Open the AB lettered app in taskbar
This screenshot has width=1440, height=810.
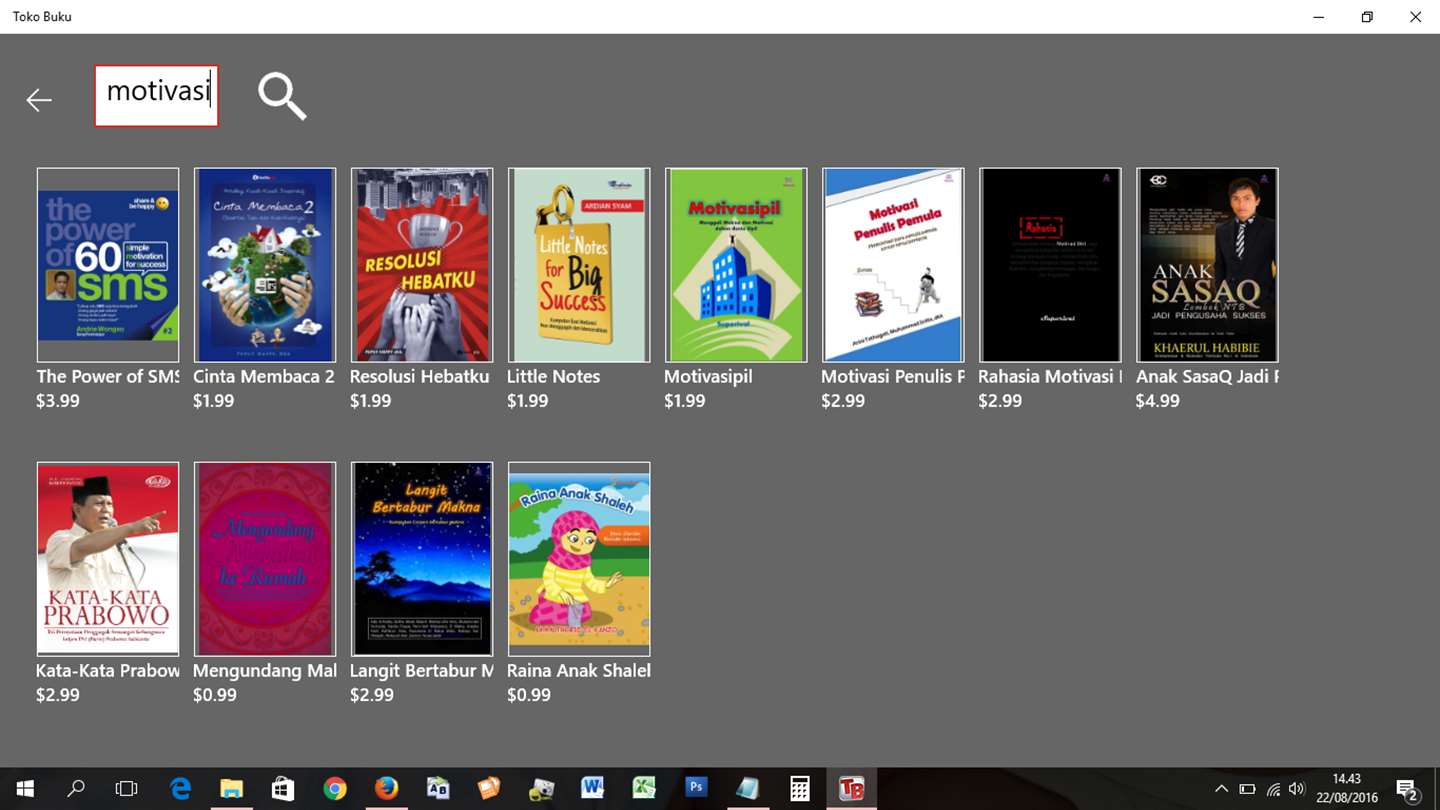tap(438, 789)
